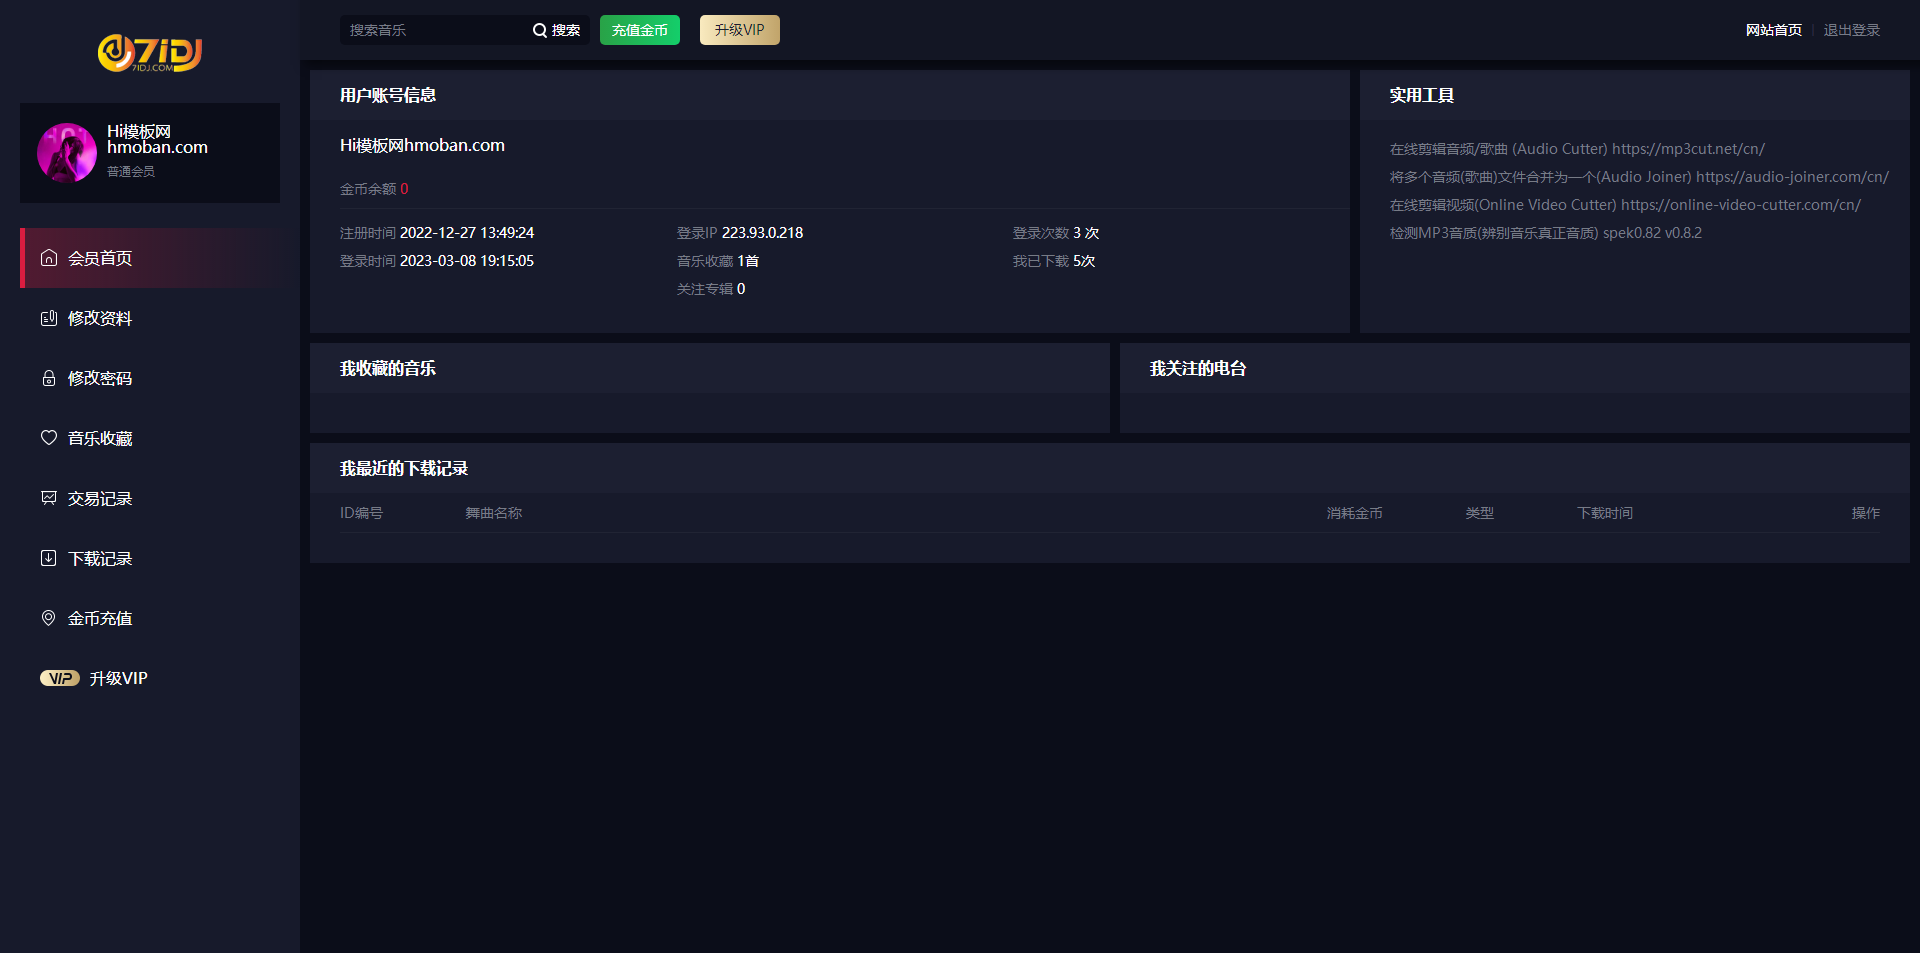Click the 类型 column header
This screenshot has width=1920, height=953.
[x=1480, y=513]
